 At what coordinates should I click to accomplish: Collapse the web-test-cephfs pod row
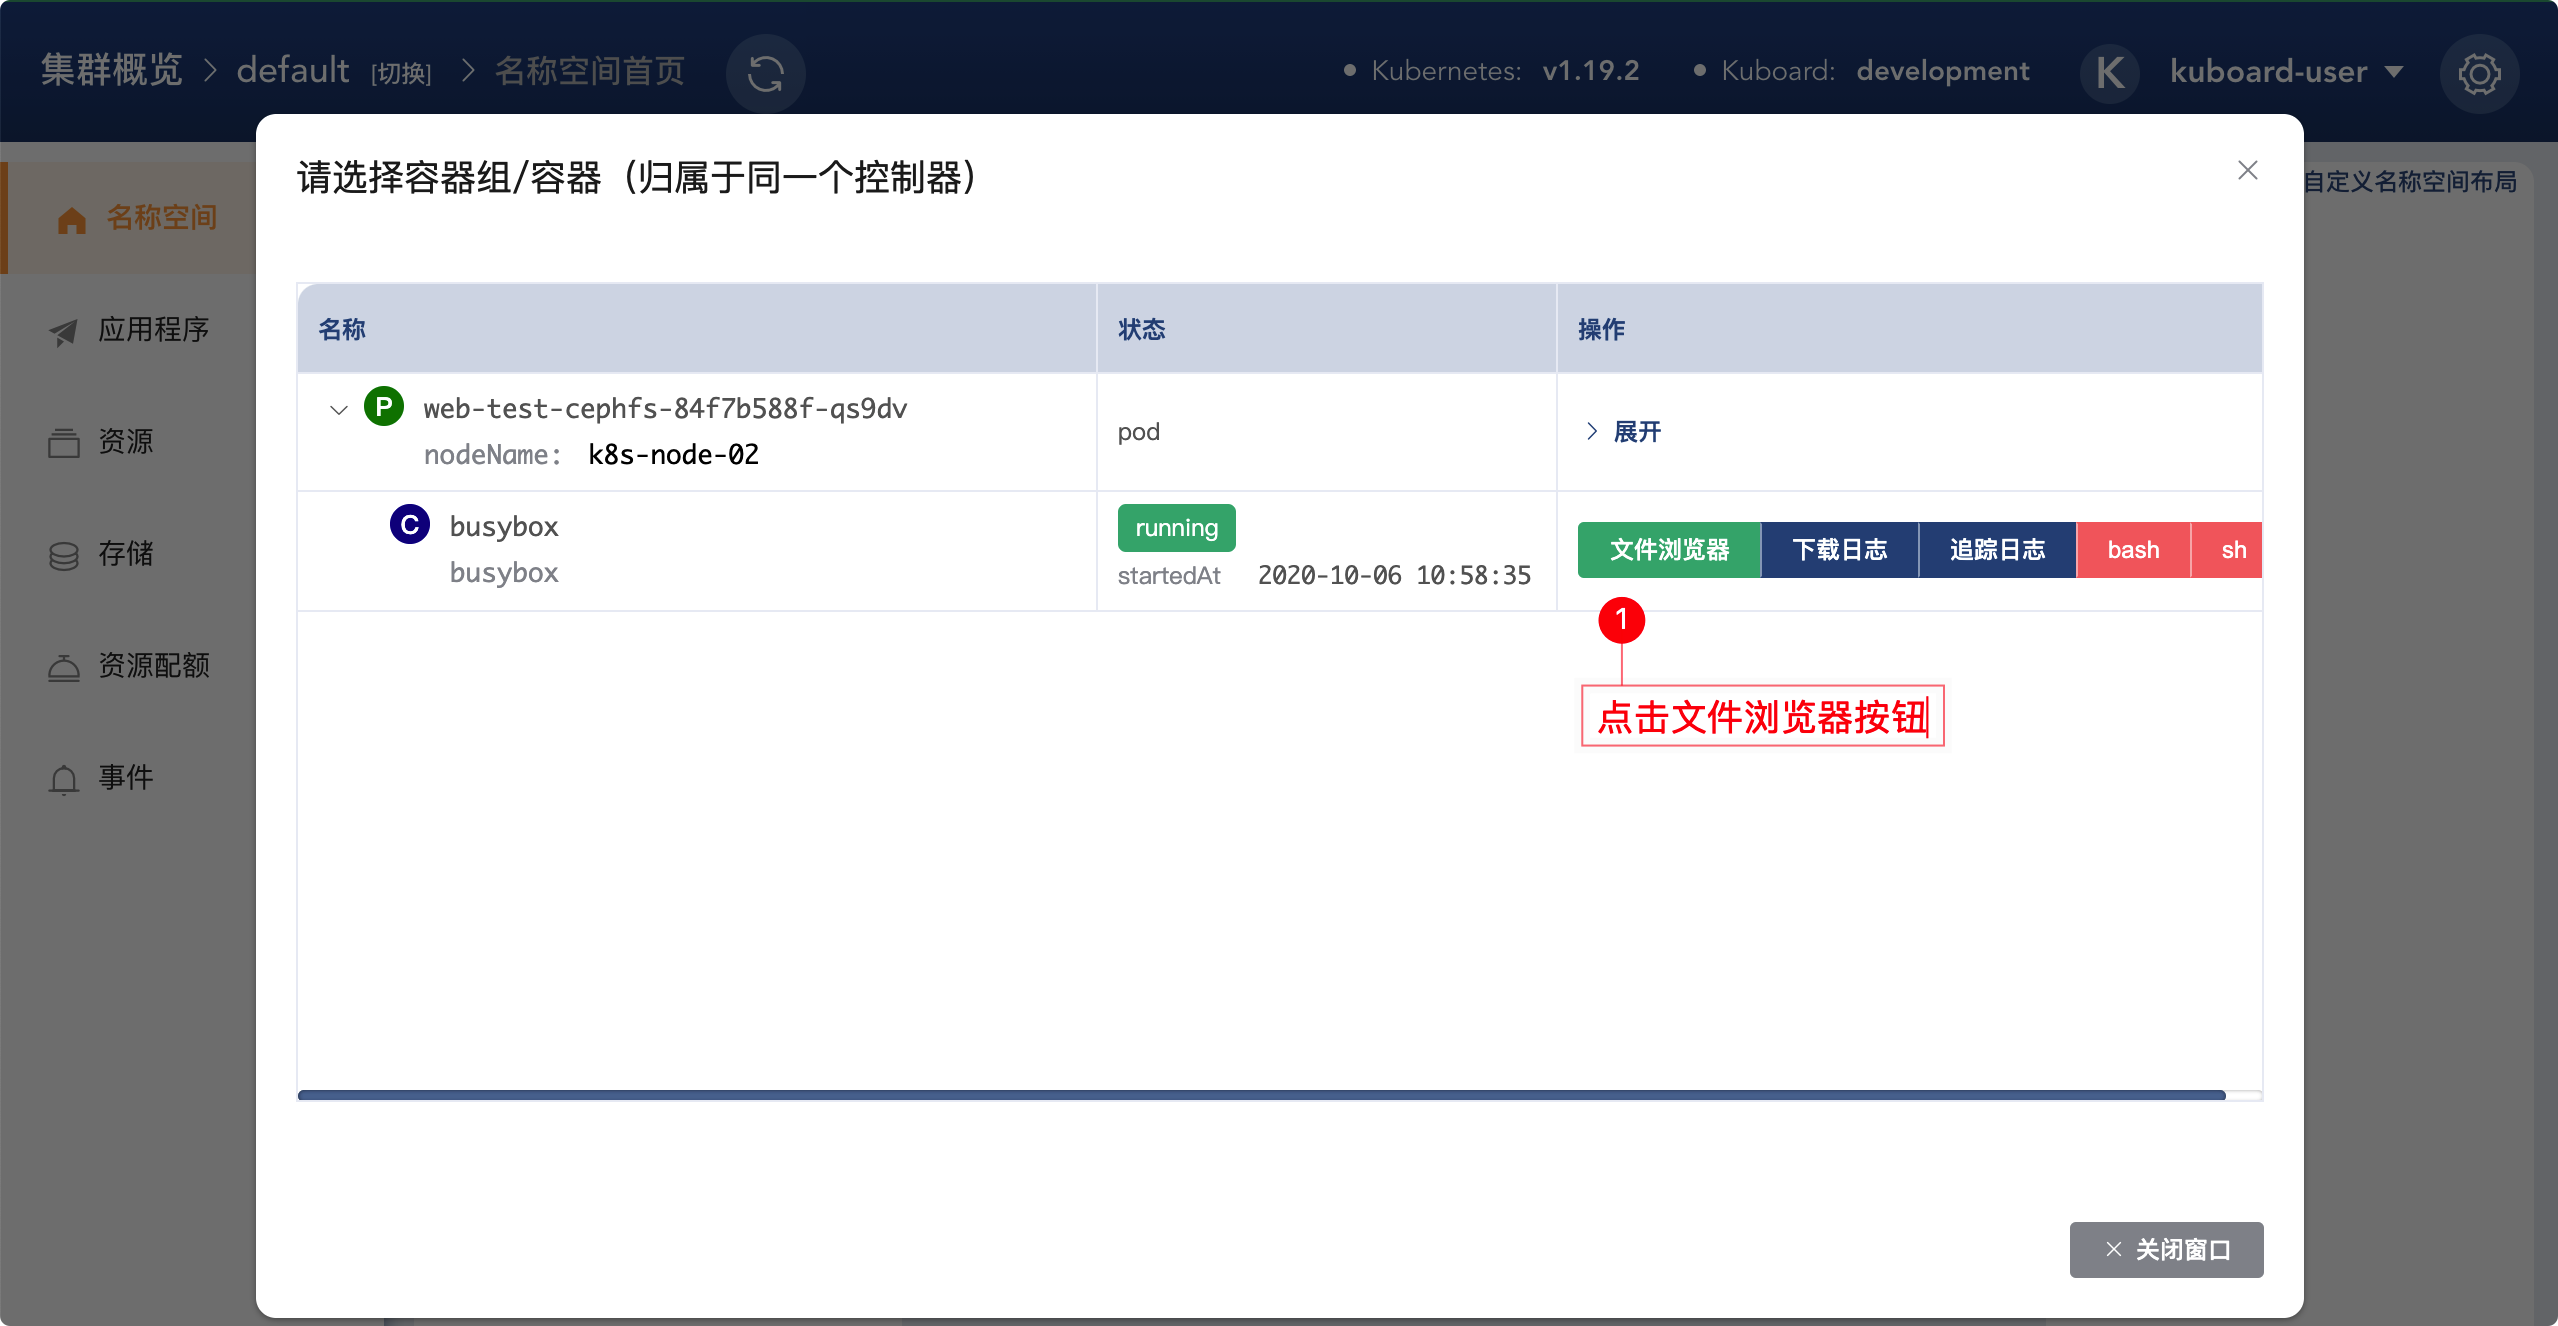coord(338,410)
